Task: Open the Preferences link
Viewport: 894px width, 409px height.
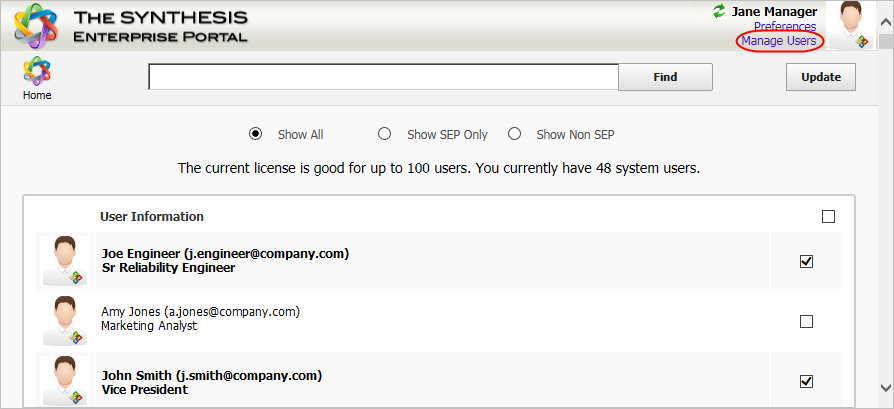Action: (785, 26)
